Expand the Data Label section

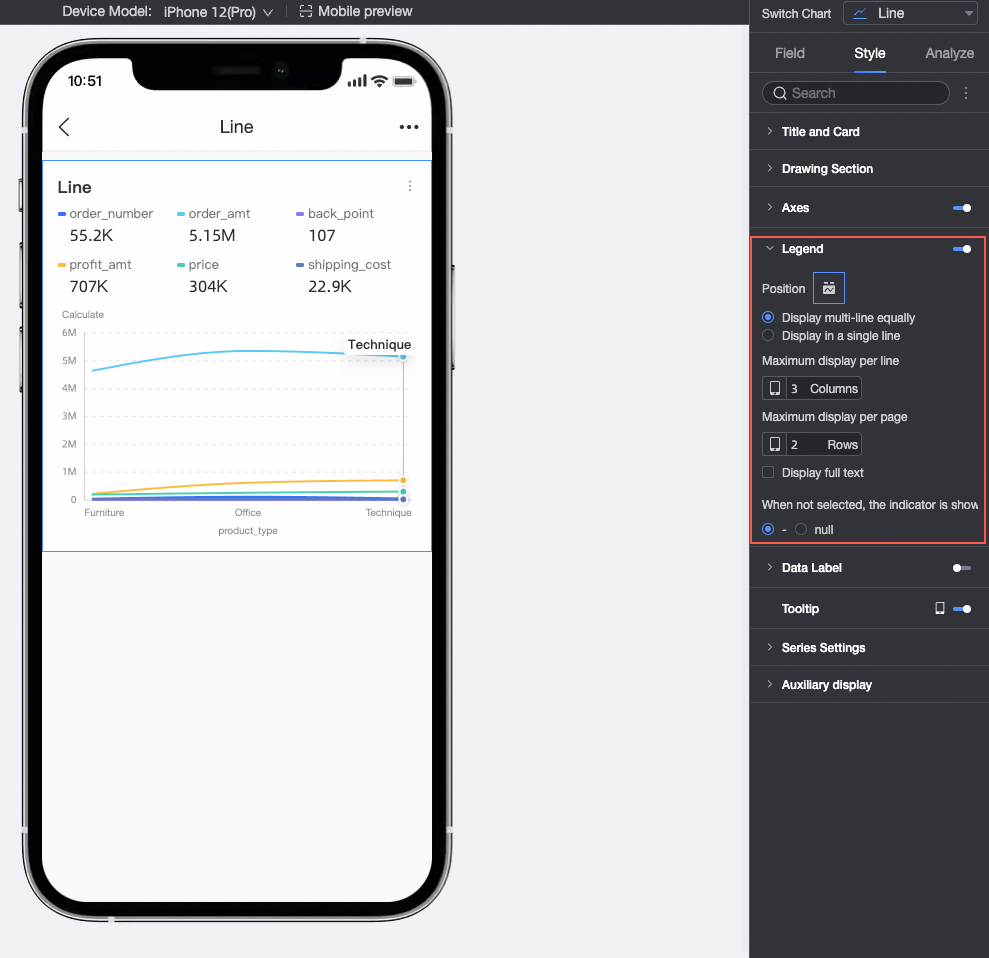pyautogui.click(x=770, y=568)
